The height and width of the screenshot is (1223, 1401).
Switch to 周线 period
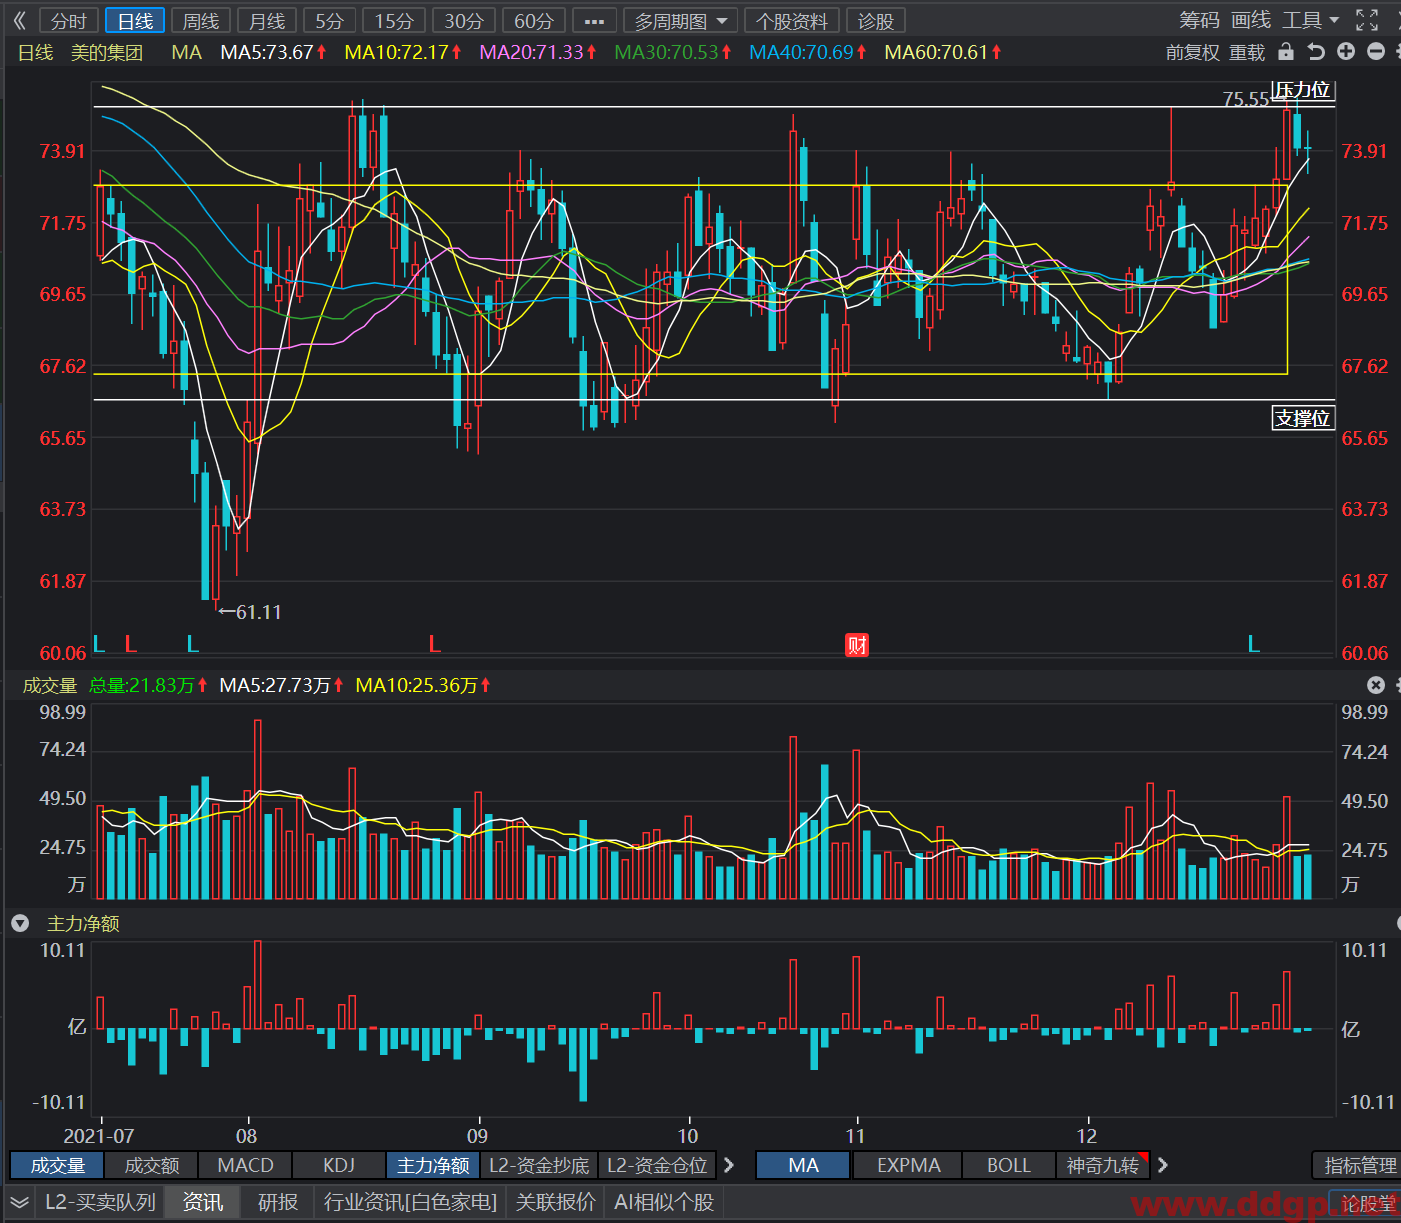point(201,21)
